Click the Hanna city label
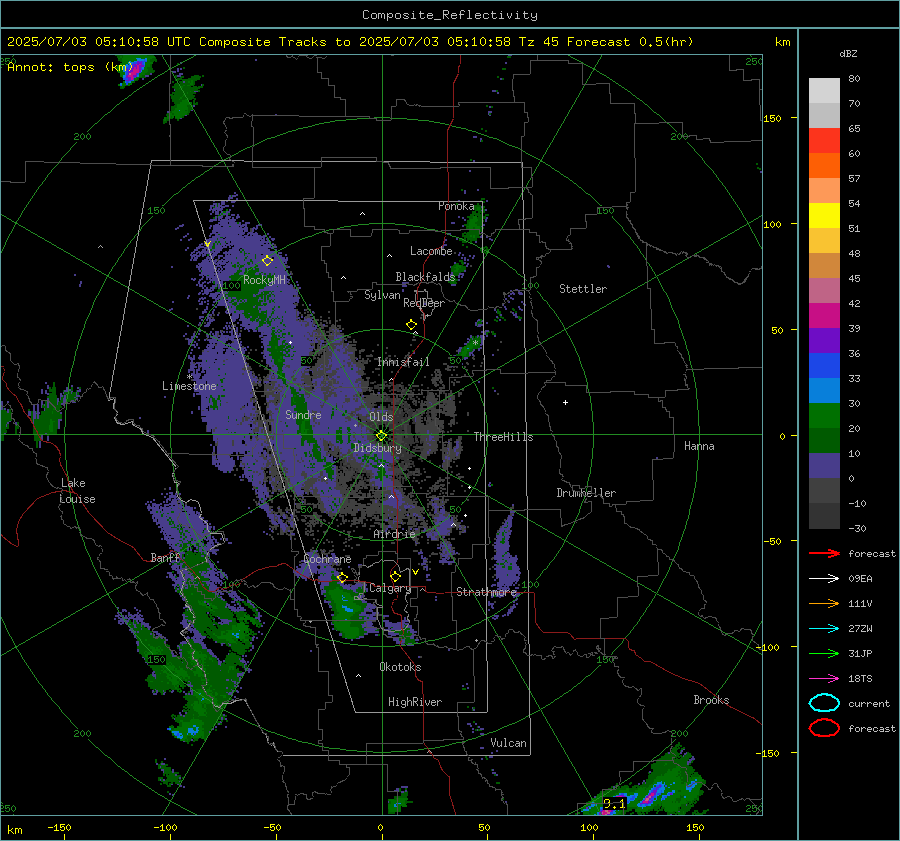The image size is (900, 841). tap(699, 446)
